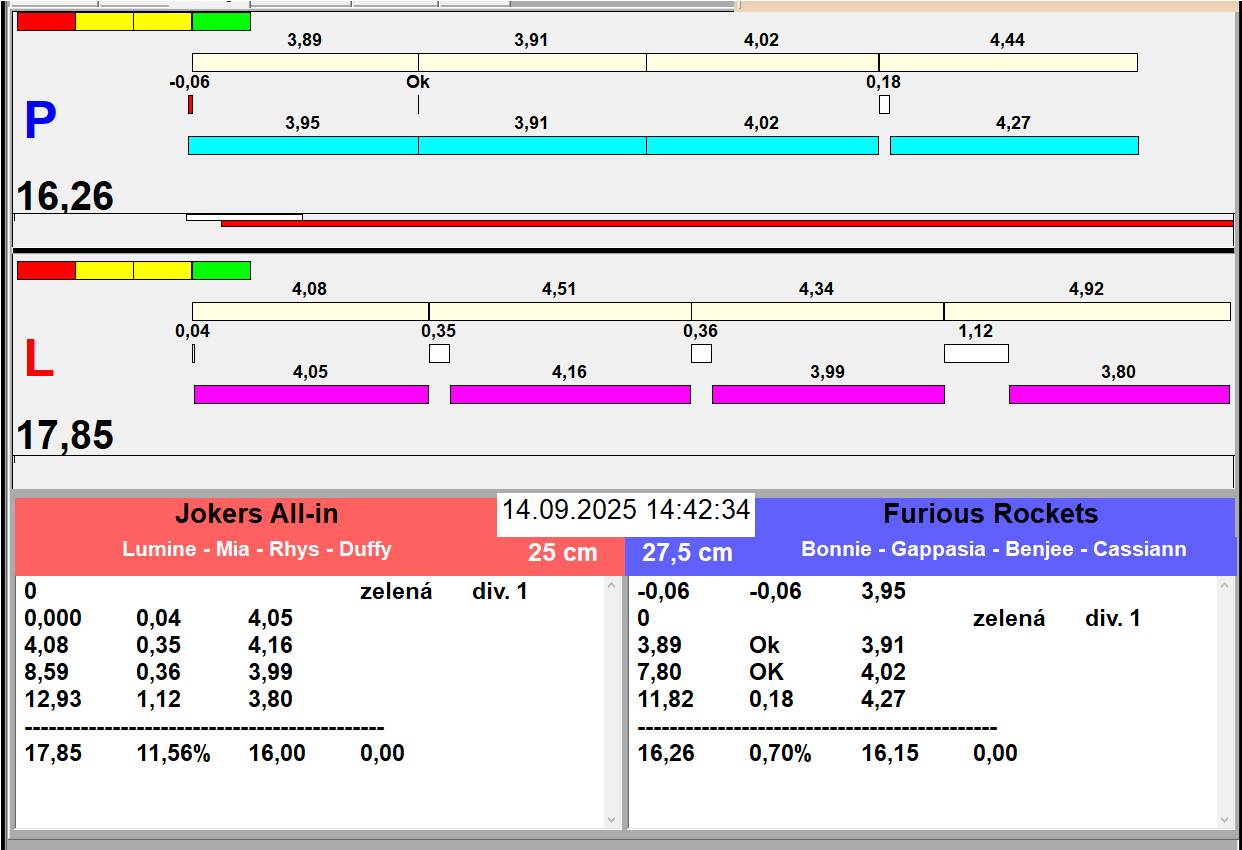Image resolution: width=1242 pixels, height=850 pixels.
Task: Click the small red -0,06 marker in lane P
Action: [x=190, y=104]
